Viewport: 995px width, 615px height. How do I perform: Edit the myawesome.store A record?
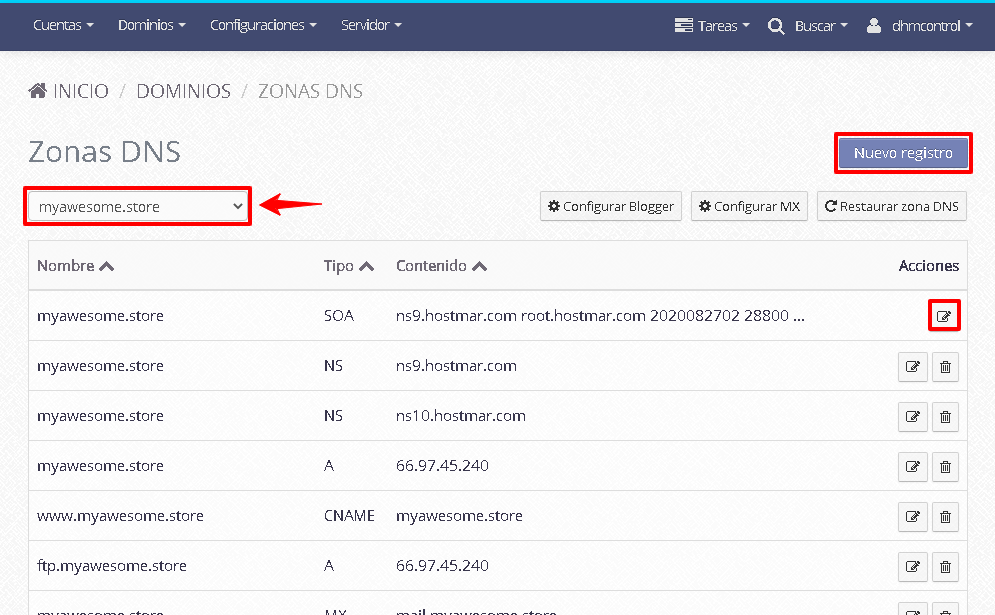(912, 467)
